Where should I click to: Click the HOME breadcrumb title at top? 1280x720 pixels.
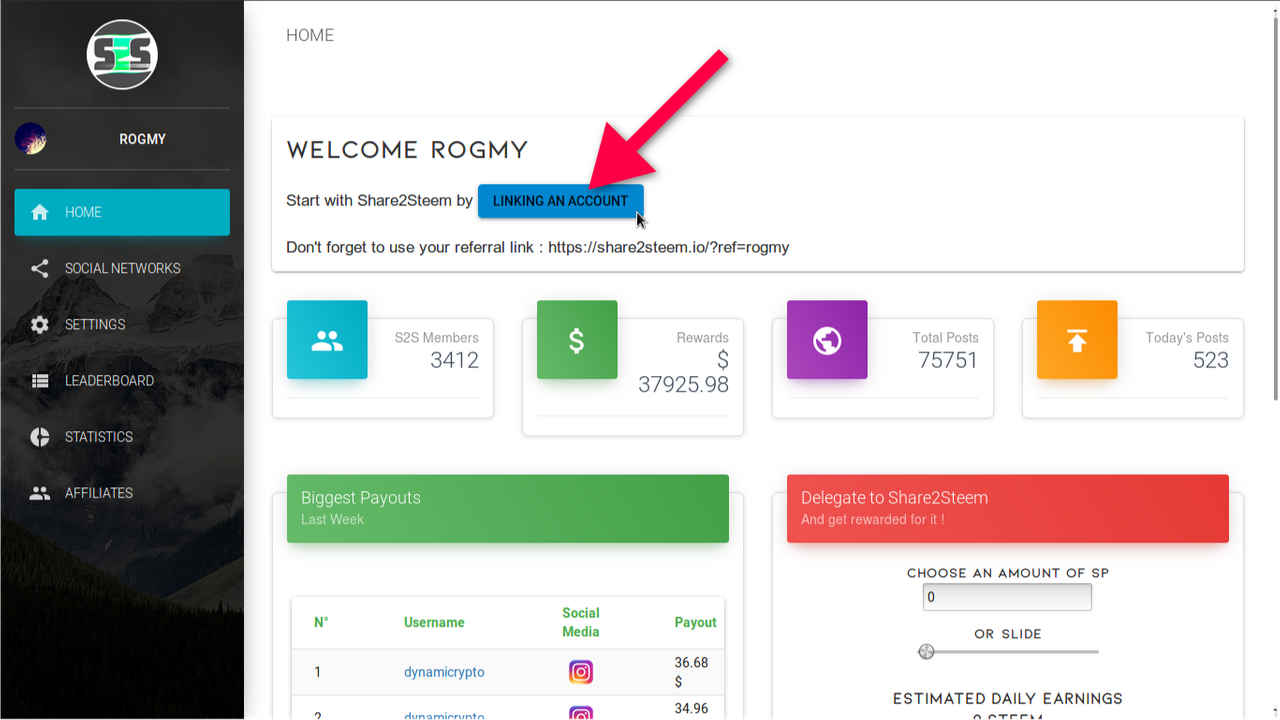pos(310,35)
